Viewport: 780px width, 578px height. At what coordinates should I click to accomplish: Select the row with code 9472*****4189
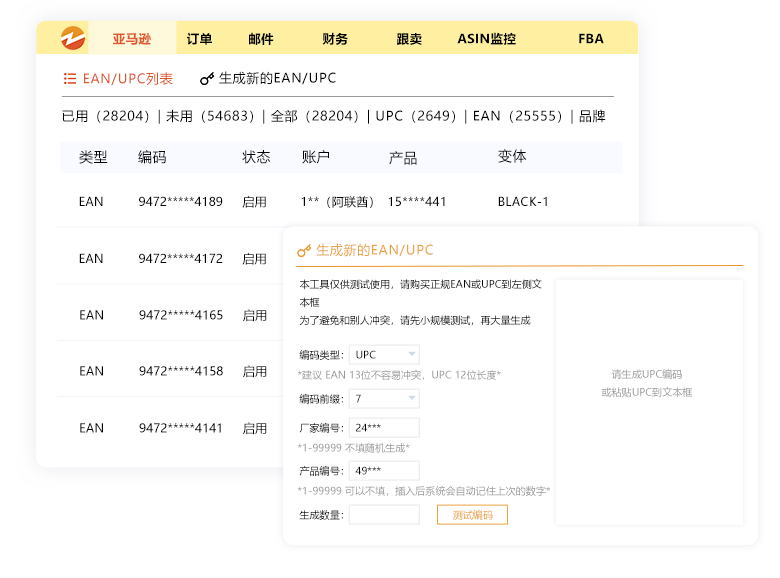point(180,202)
